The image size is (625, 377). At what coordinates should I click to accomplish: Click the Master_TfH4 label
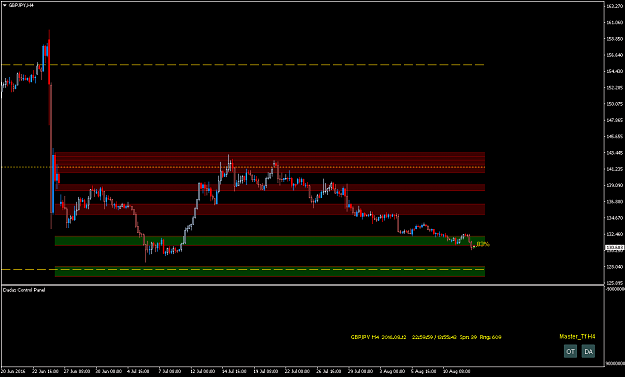577,337
